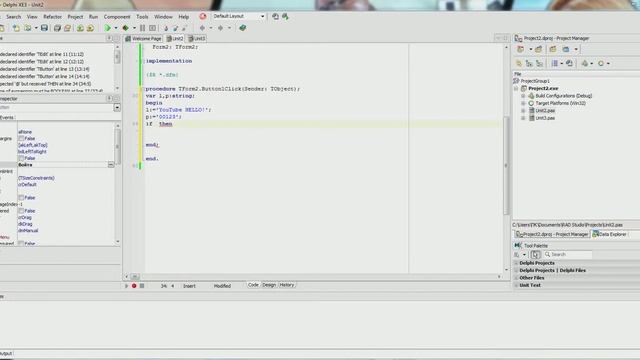Pause the running program
640x360 pixels.
142,28
